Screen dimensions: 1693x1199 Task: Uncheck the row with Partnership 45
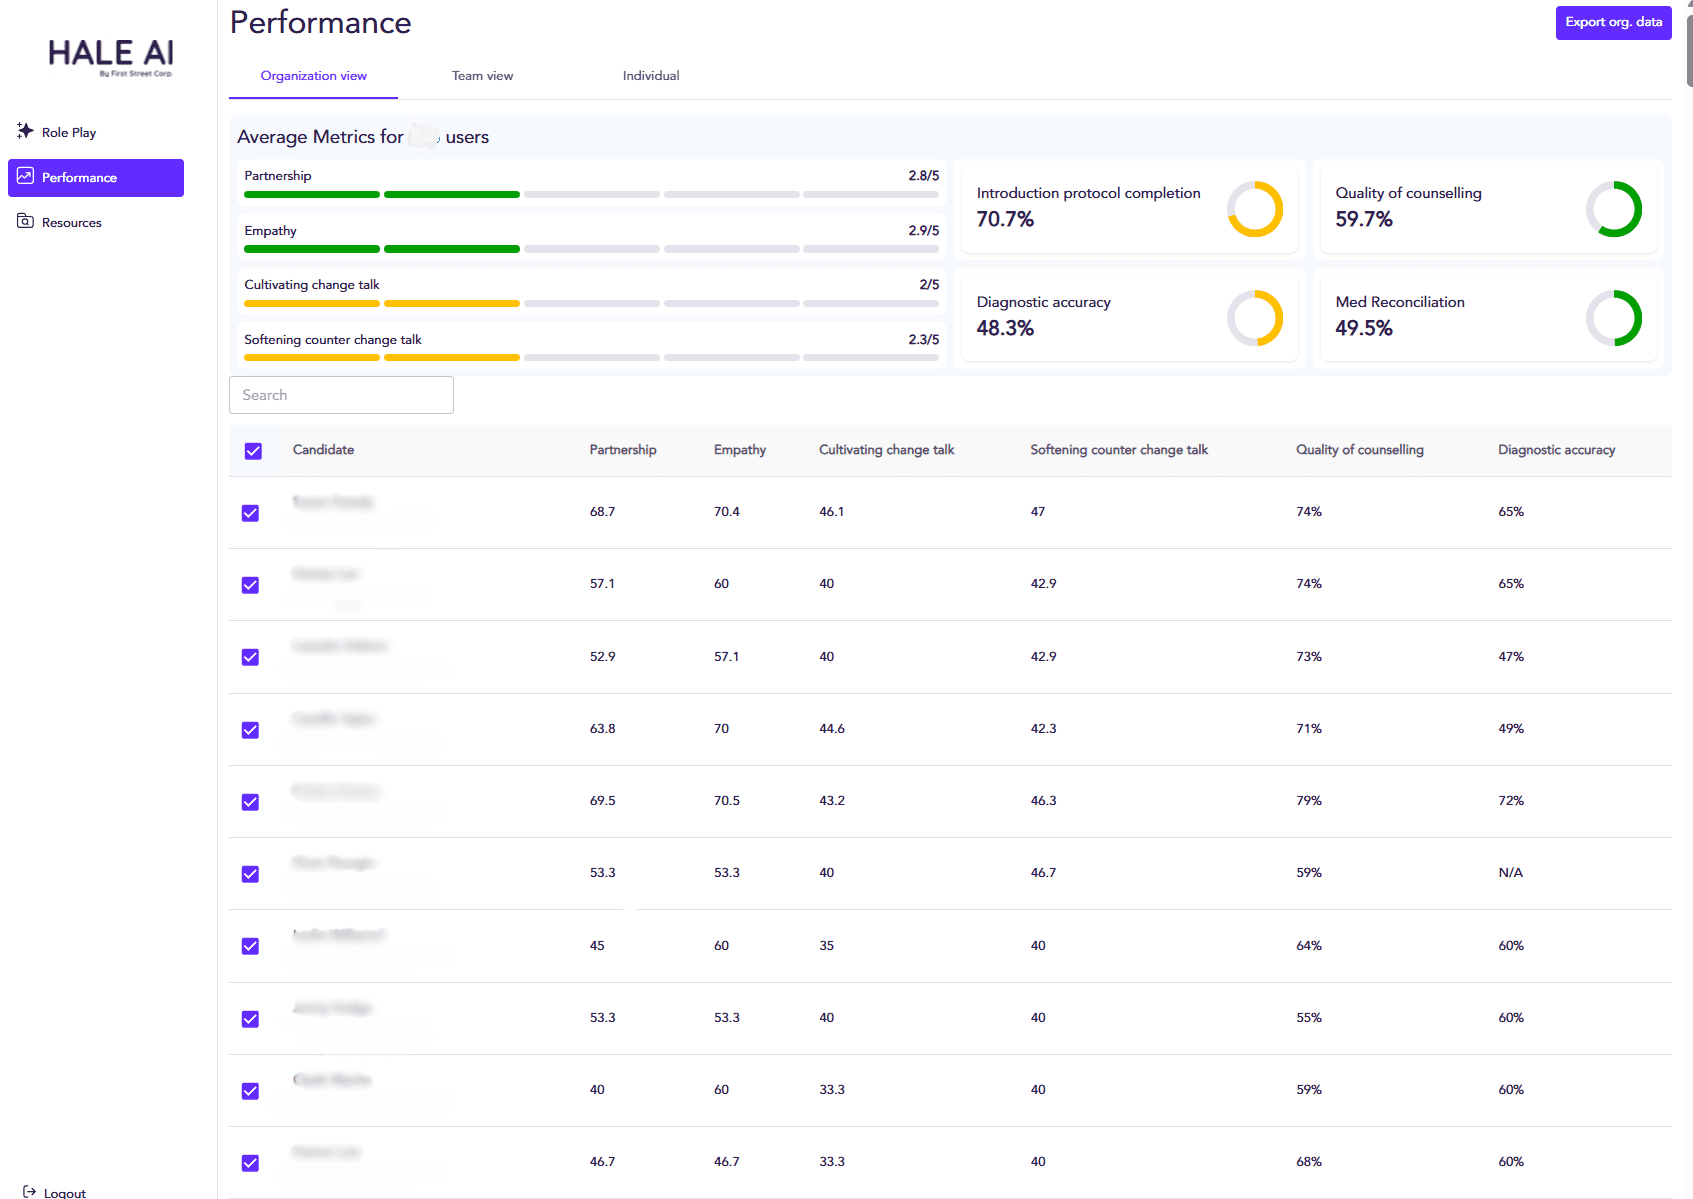pos(250,946)
